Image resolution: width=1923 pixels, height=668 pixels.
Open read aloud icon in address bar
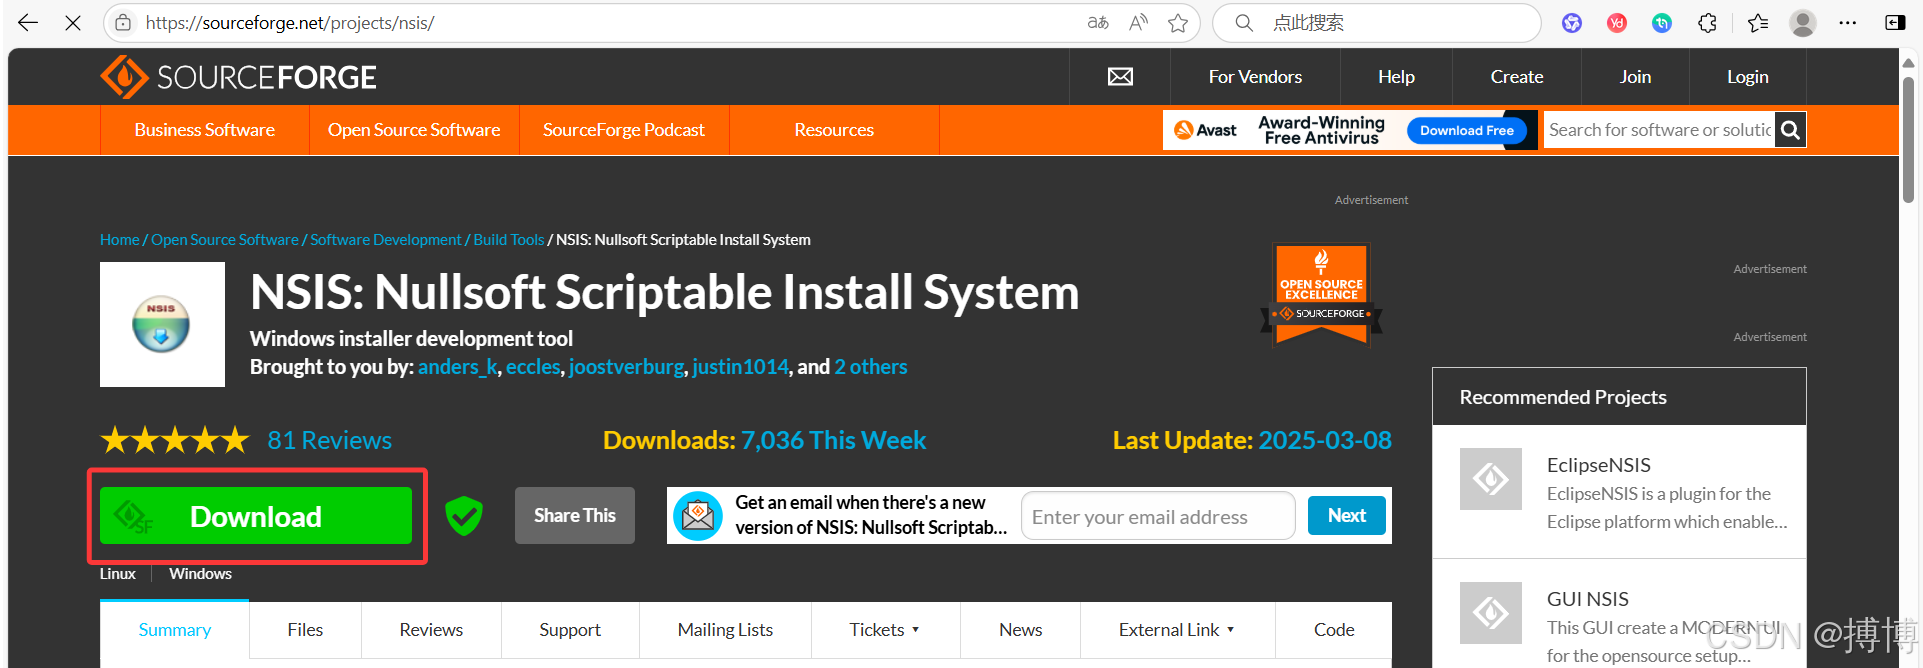(x=1138, y=22)
